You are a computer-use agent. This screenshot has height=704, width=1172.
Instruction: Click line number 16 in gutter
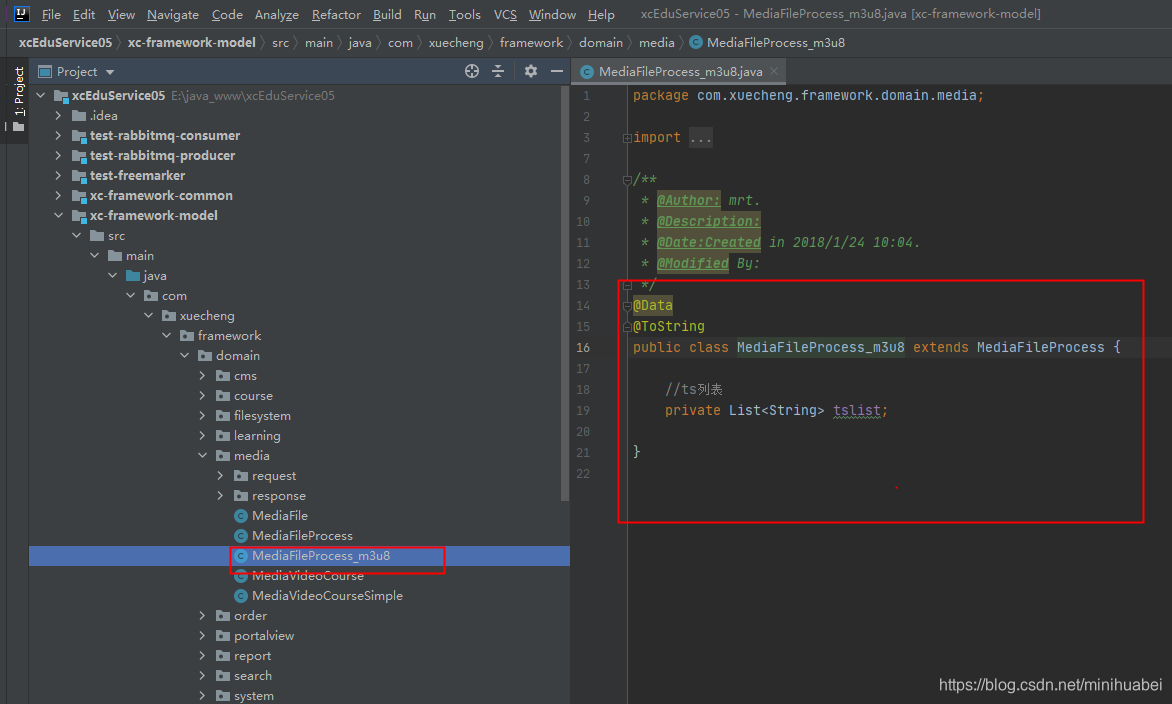[583, 348]
